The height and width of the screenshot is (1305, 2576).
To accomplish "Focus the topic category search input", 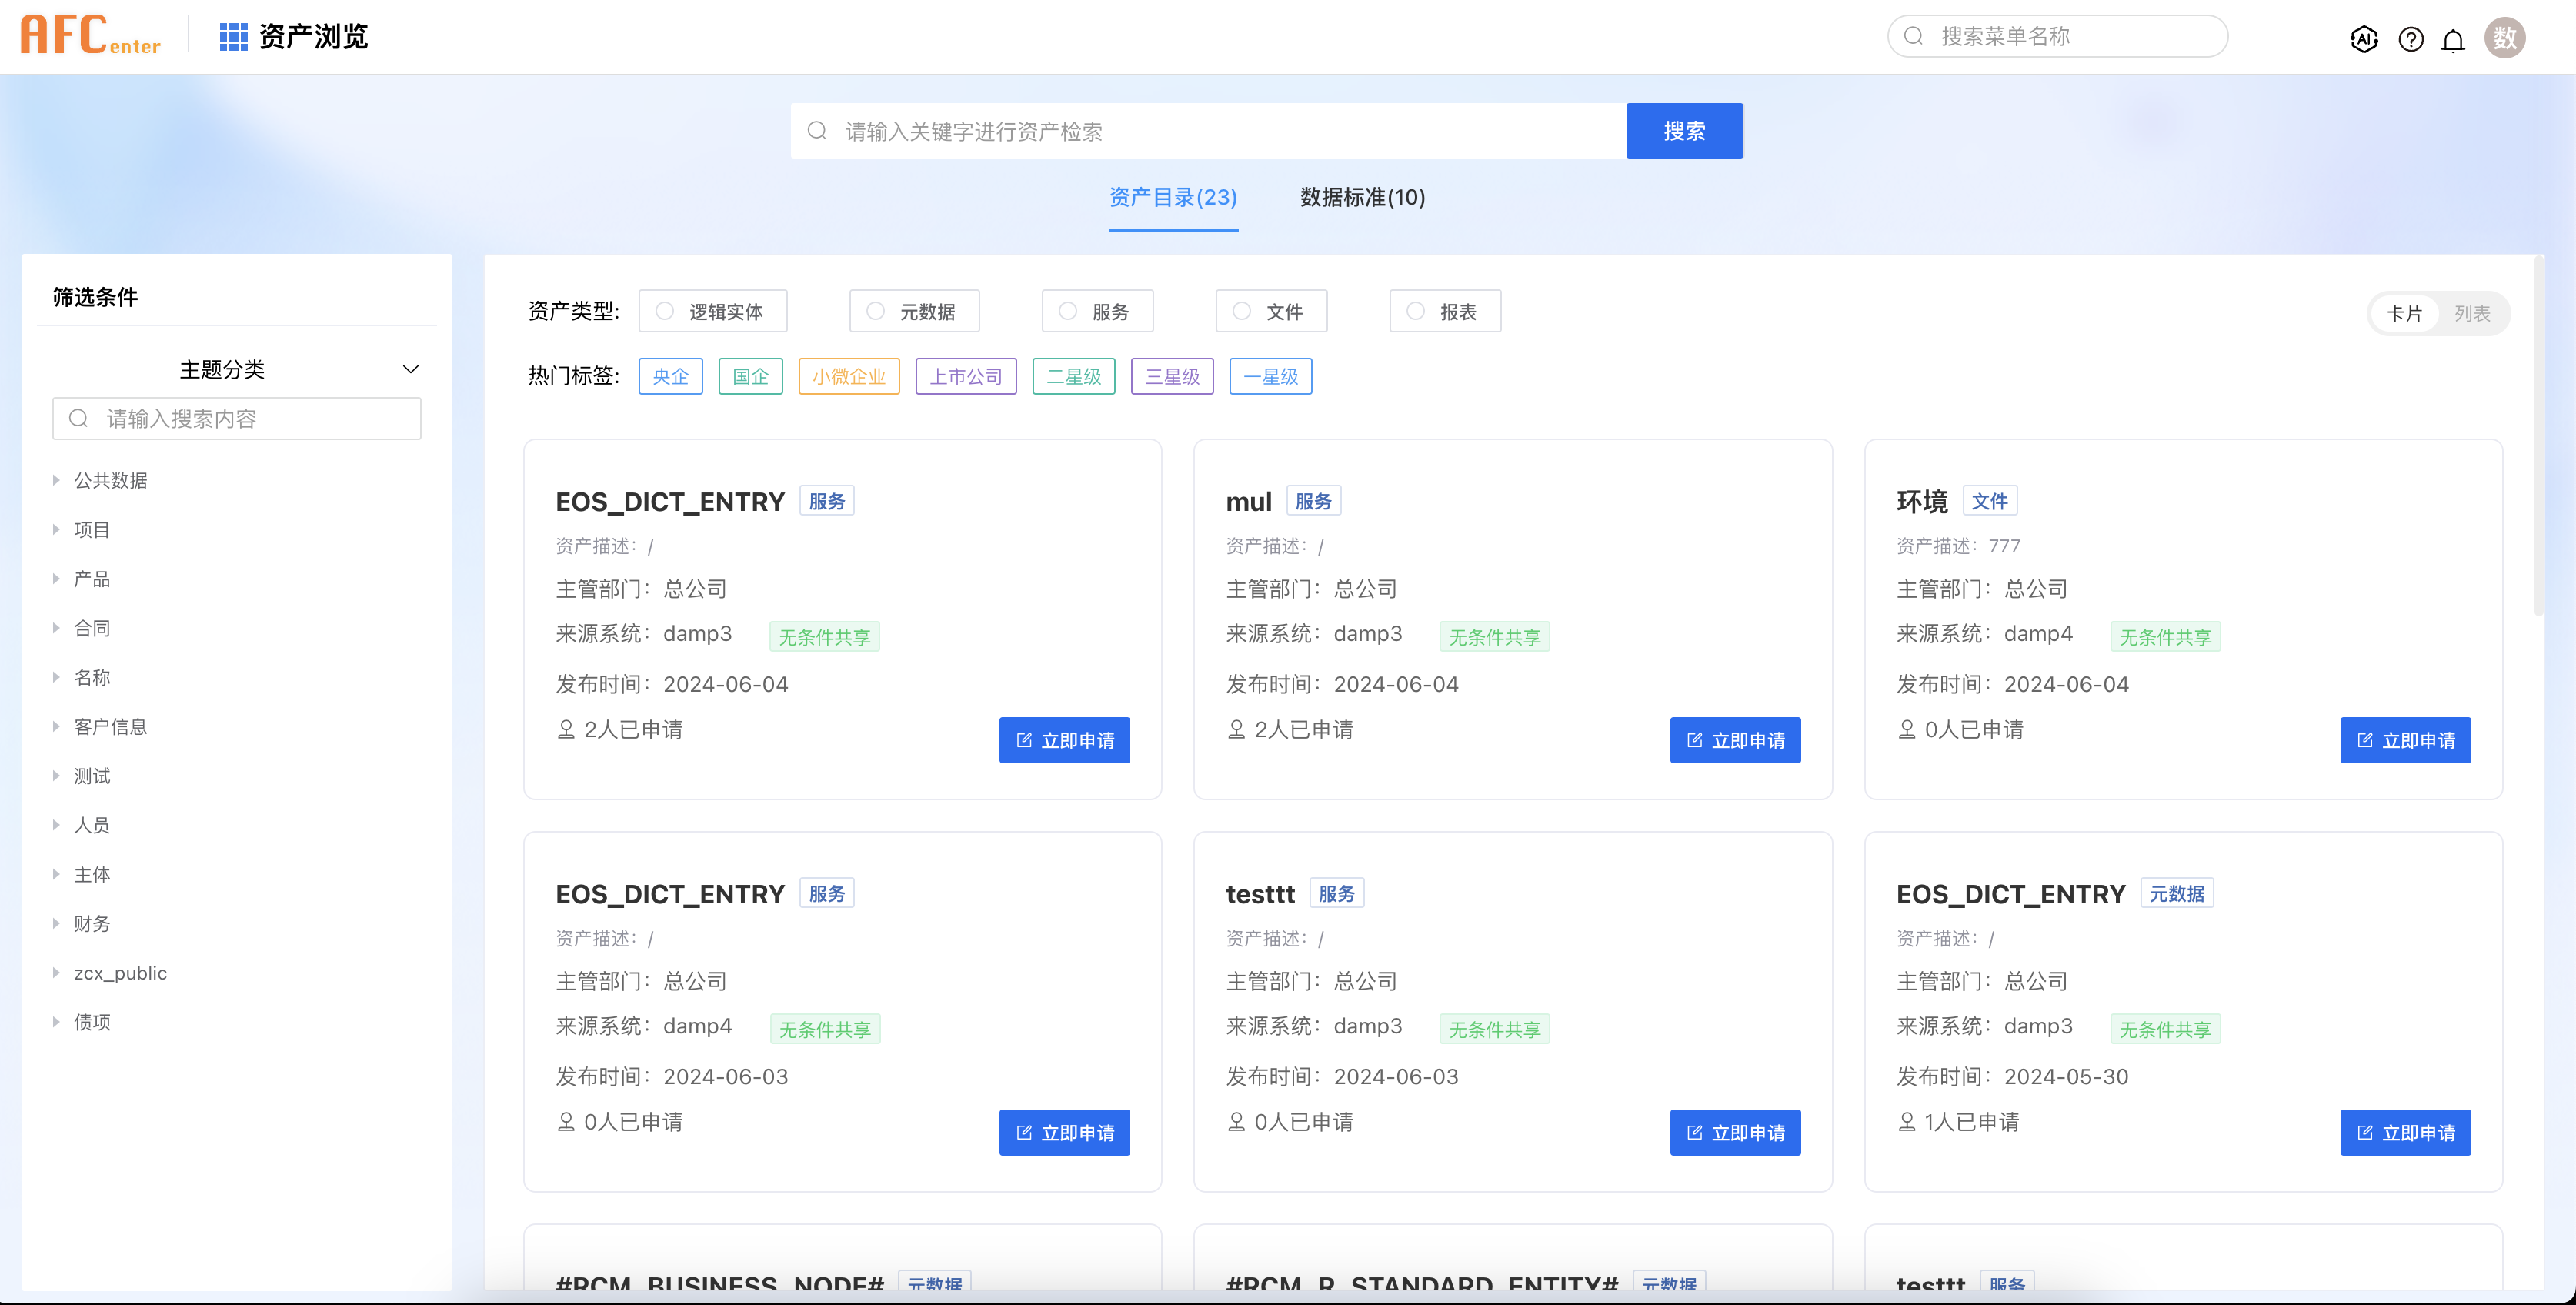I will (236, 418).
